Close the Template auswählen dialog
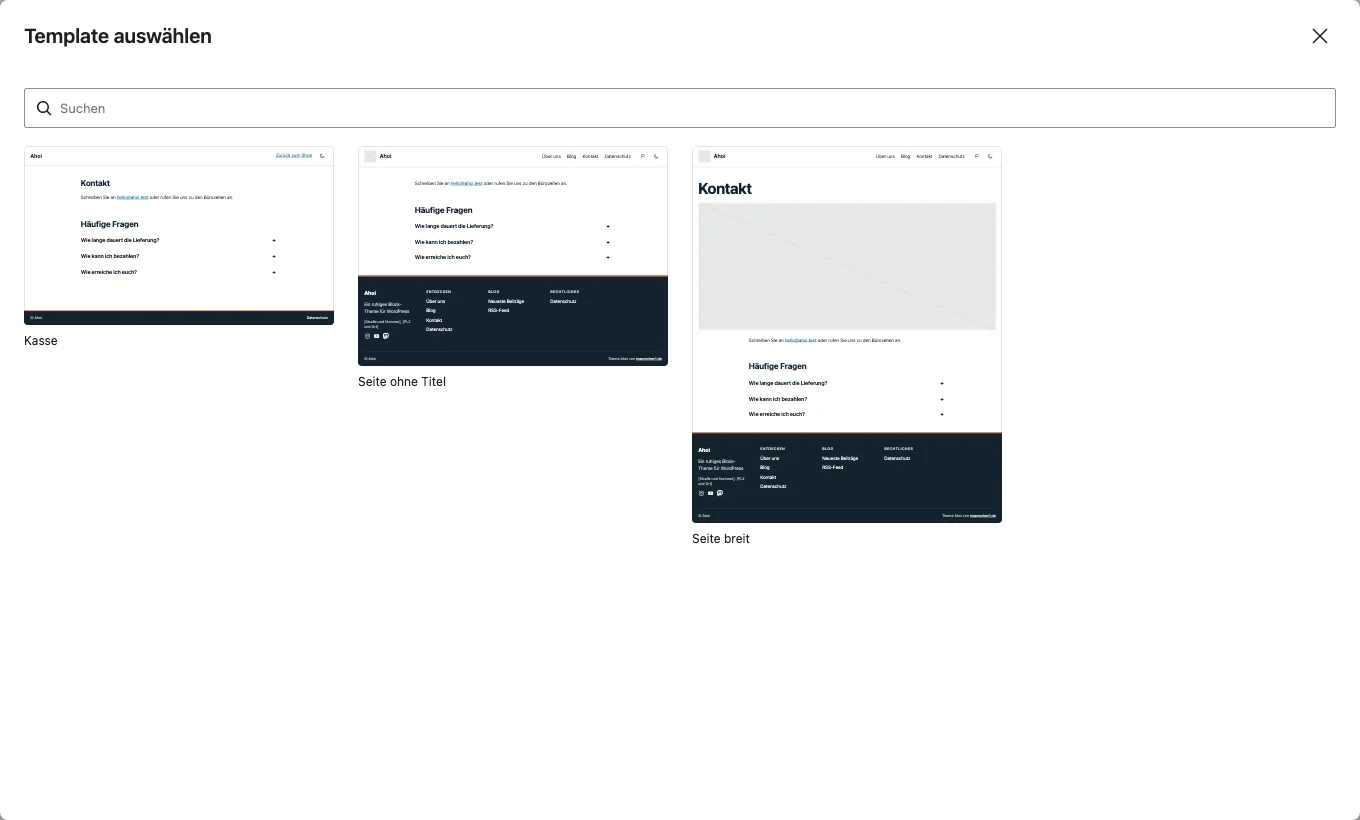Viewport: 1360px width, 820px height. (1320, 36)
